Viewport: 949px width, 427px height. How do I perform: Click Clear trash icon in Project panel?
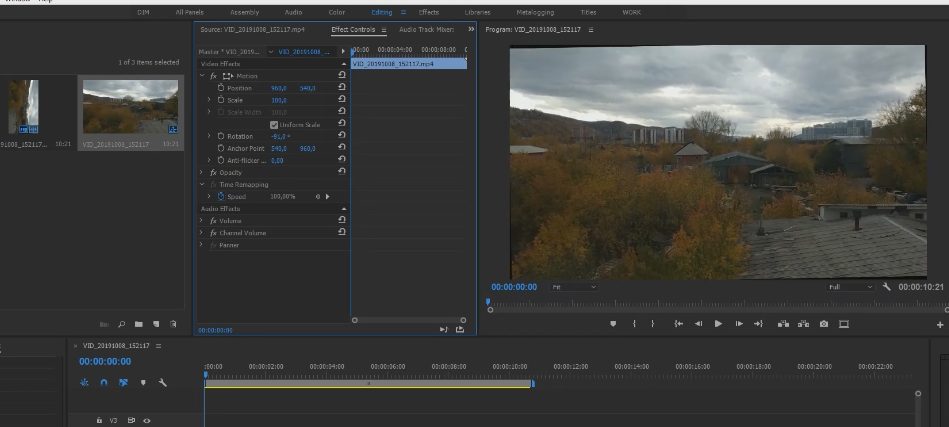173,324
